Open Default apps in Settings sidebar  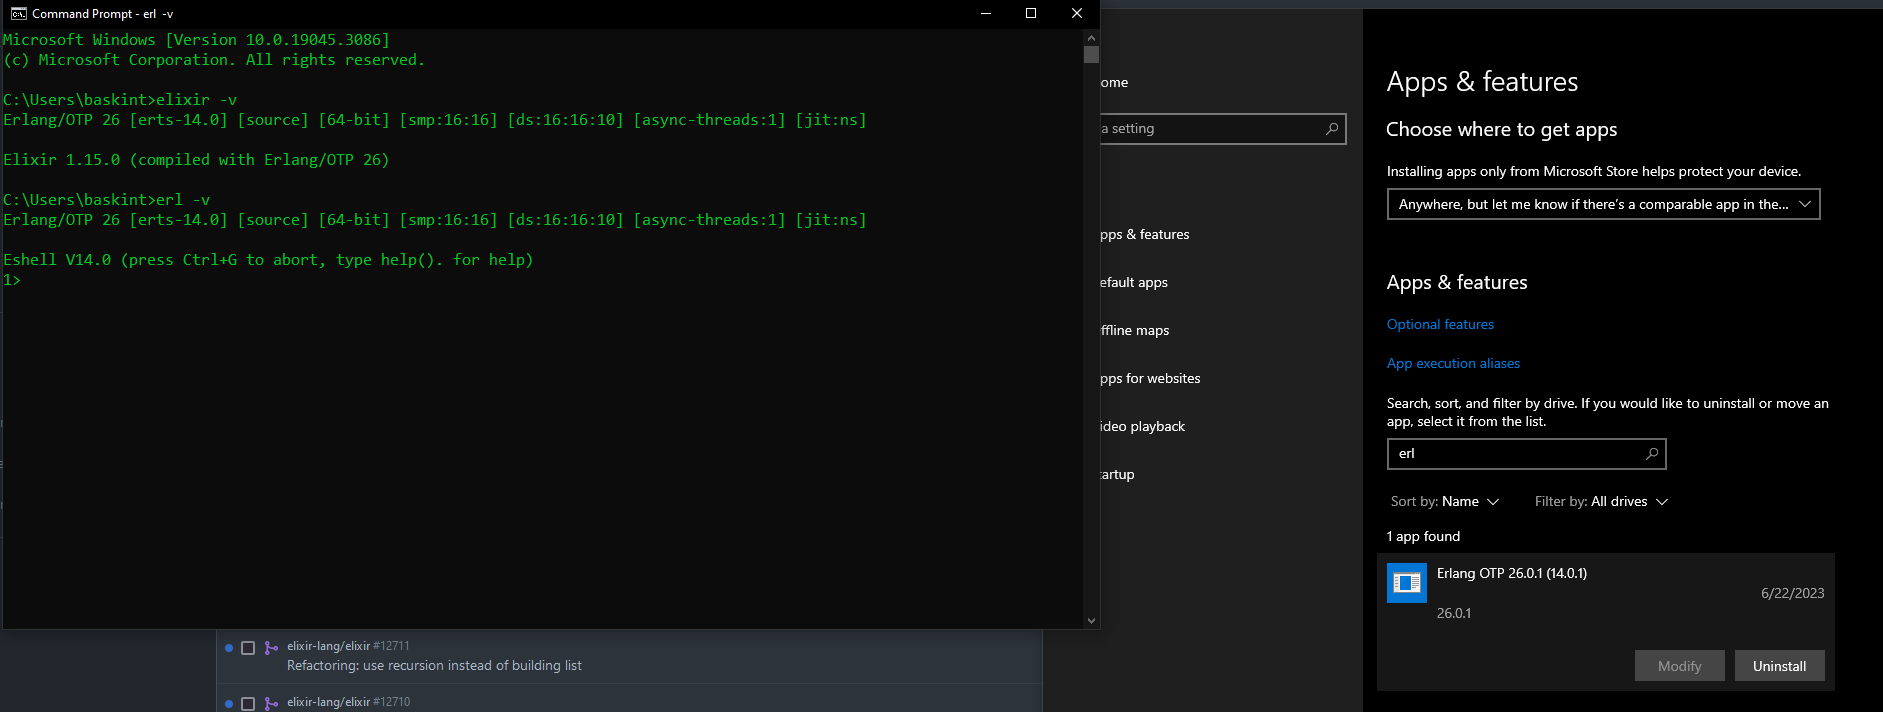[x=1134, y=283]
